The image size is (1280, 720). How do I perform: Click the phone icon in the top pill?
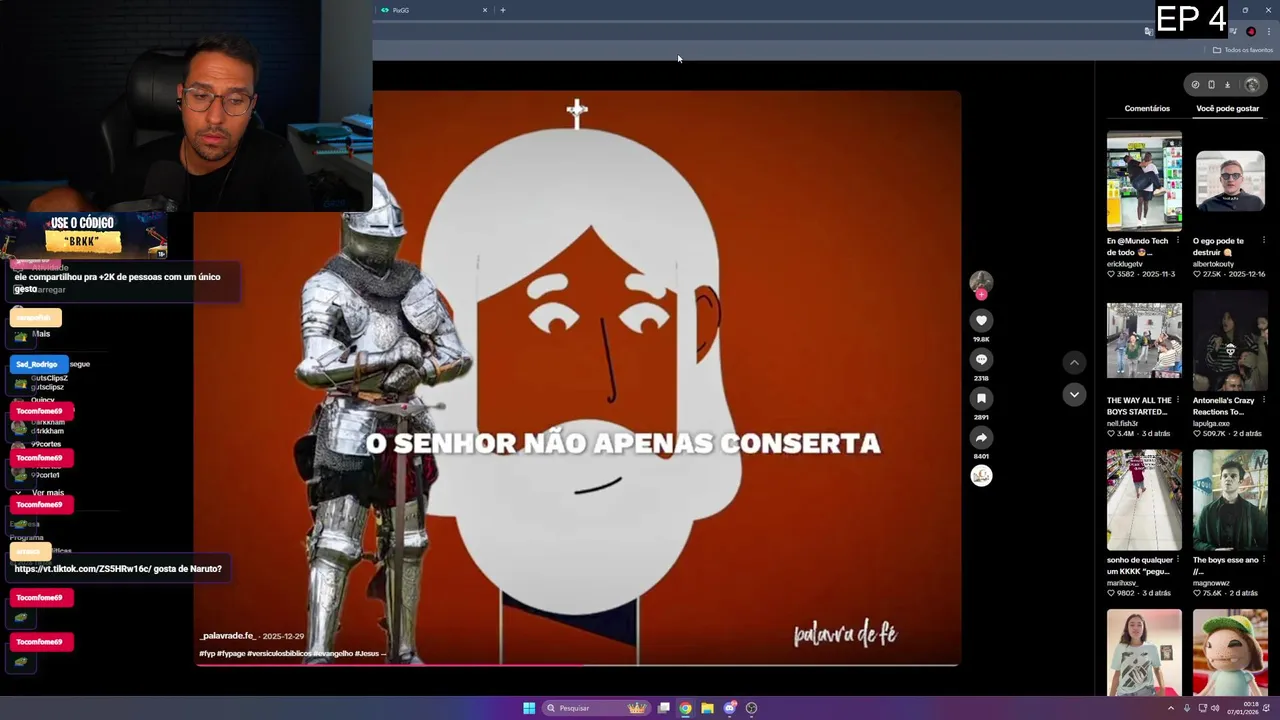(1211, 85)
